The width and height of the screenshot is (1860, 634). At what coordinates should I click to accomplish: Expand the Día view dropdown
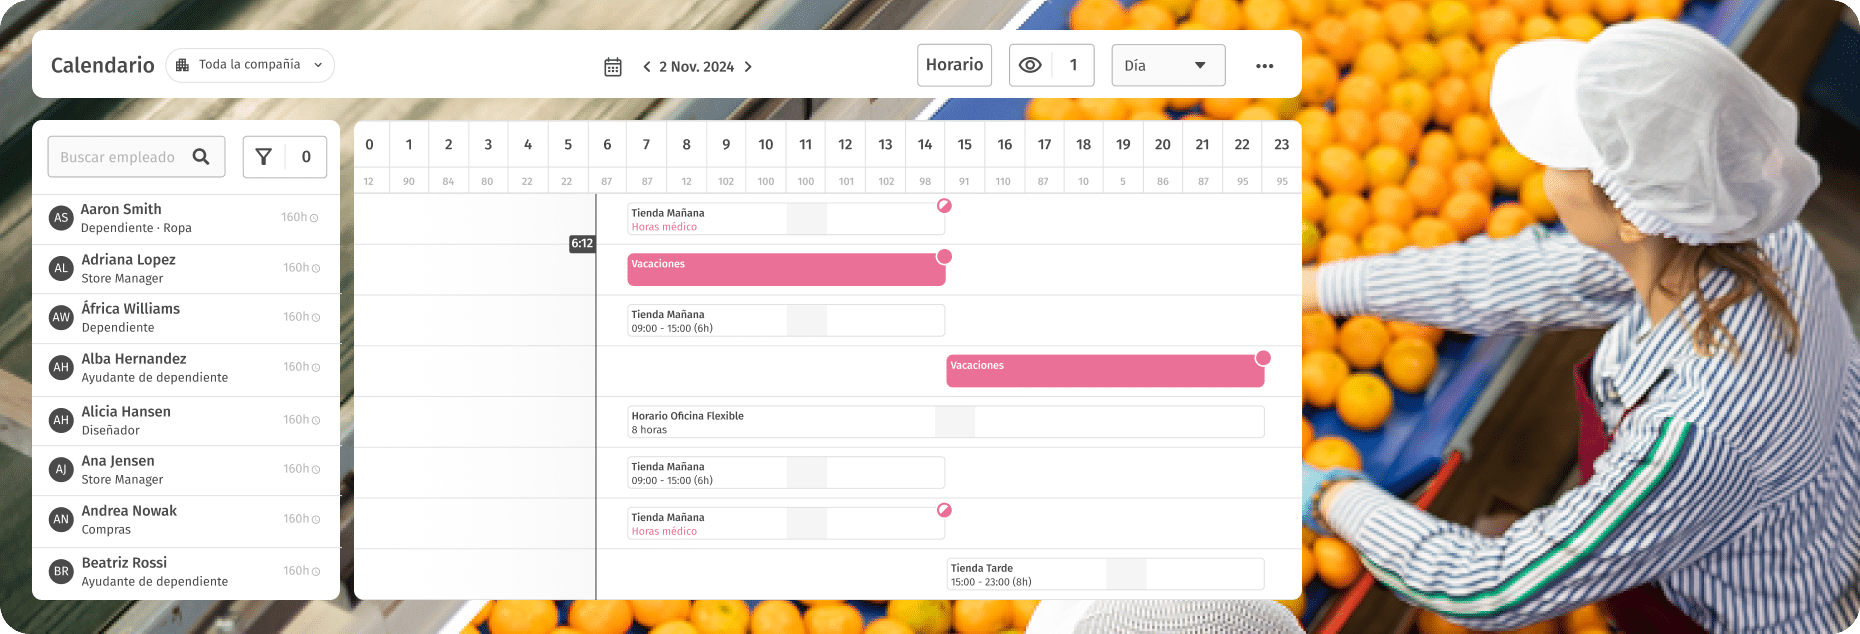[x=1168, y=66]
